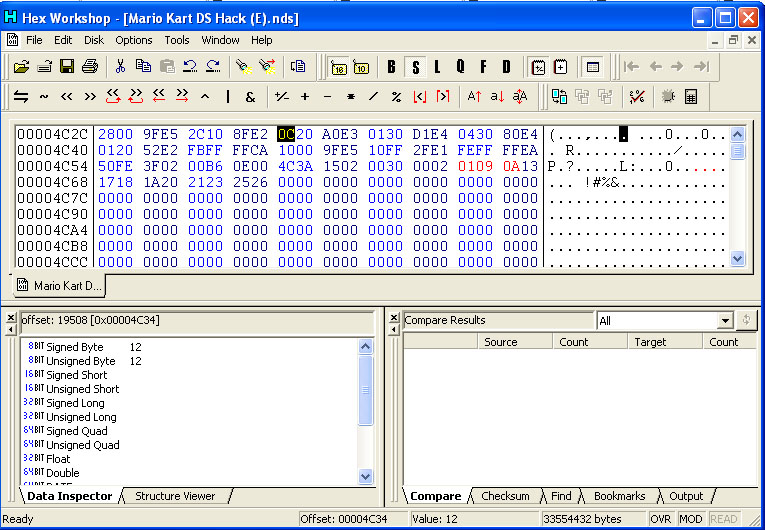
Task: Open the Window menu
Action: coord(220,40)
